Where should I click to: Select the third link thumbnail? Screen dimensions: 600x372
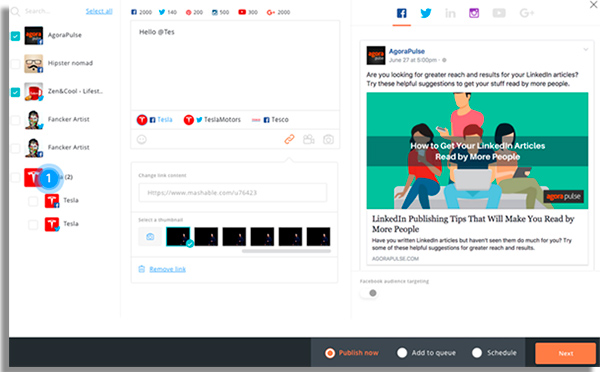(x=234, y=237)
